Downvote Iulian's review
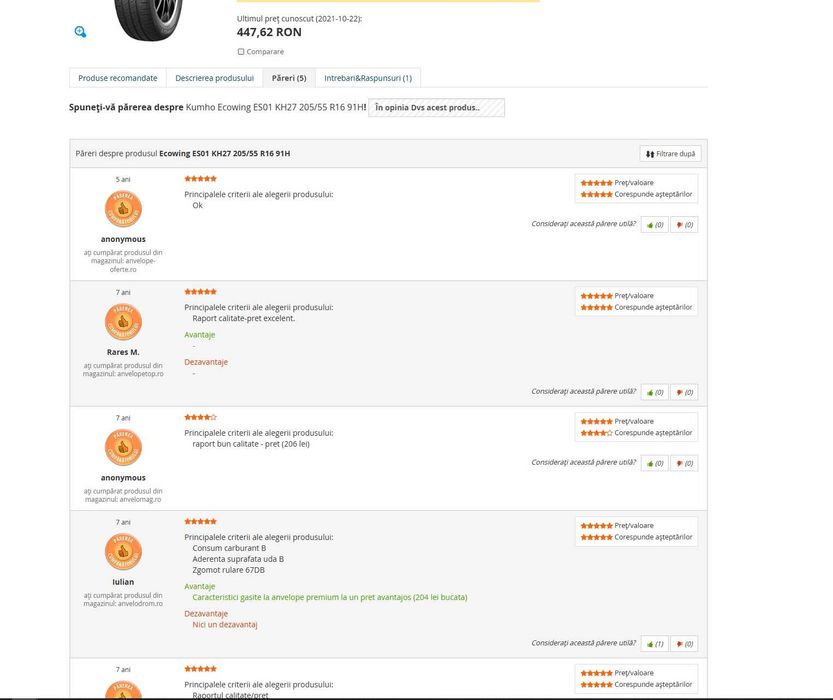Screen dimensions: 833x700 pos(684,644)
